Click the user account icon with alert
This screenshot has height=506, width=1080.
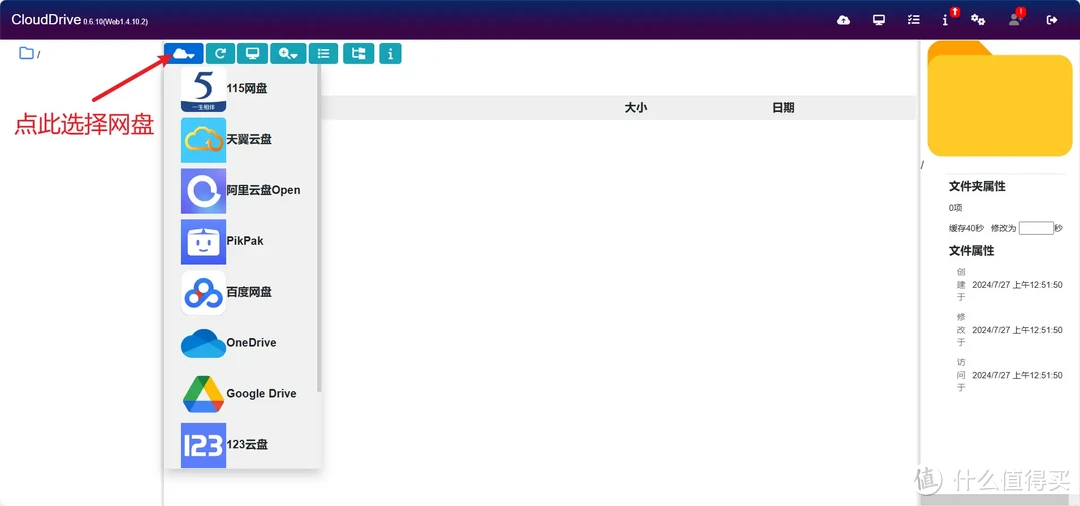(1017, 19)
